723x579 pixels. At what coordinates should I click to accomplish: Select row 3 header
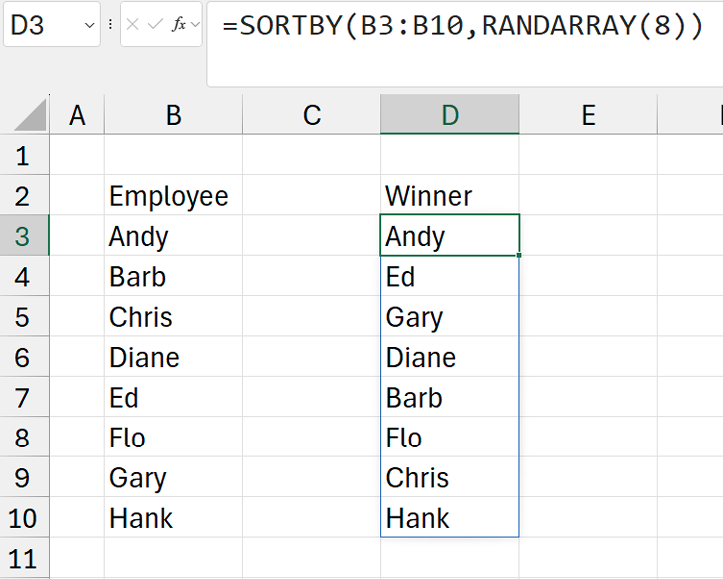click(x=24, y=236)
